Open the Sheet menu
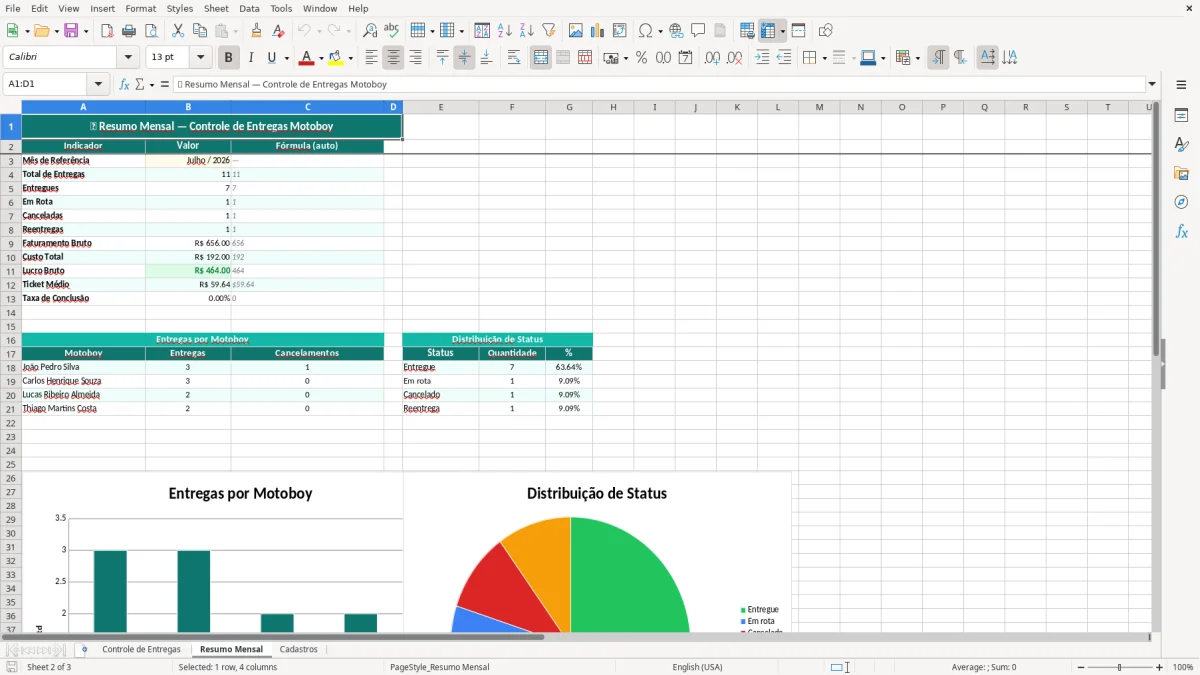The width and height of the screenshot is (1200, 675). [x=216, y=8]
